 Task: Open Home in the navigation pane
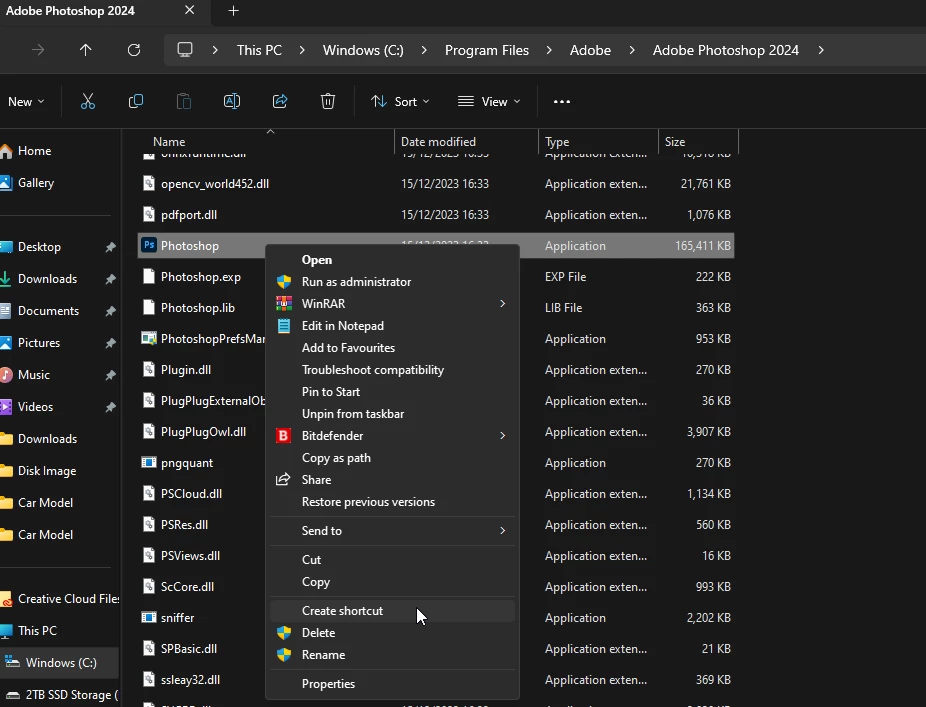[x=34, y=151]
